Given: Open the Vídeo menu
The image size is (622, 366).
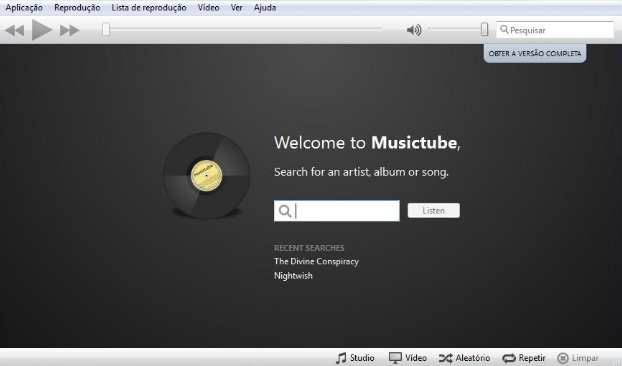Looking at the screenshot, I should click(x=209, y=8).
